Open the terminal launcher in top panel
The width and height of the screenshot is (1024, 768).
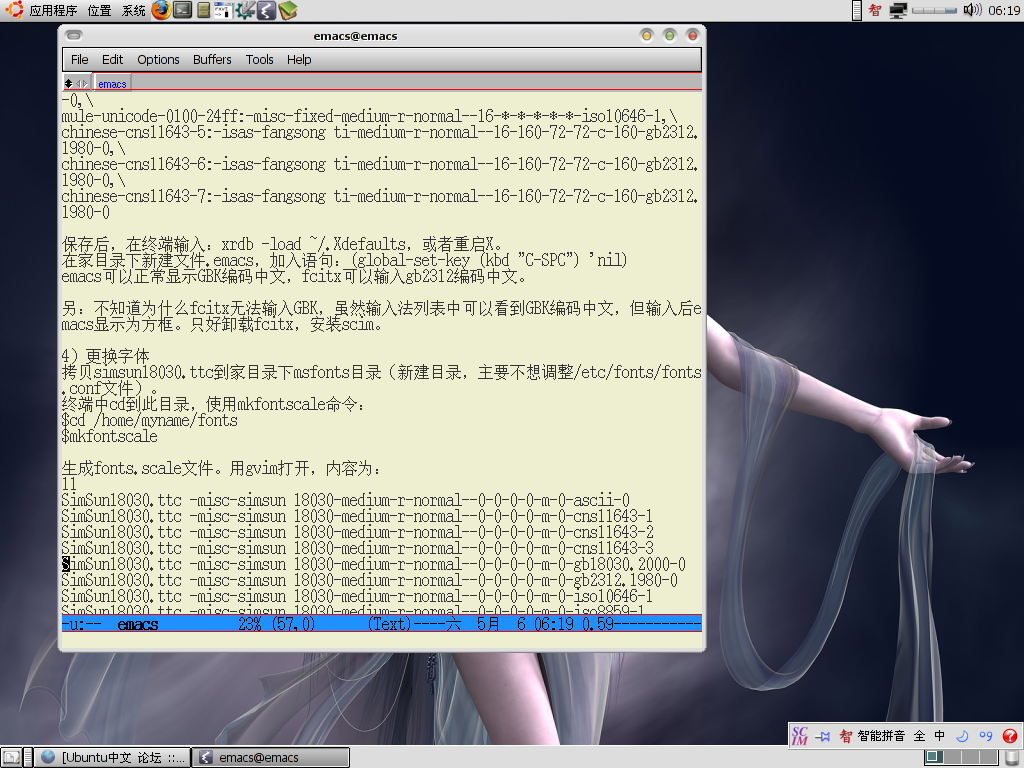183,10
